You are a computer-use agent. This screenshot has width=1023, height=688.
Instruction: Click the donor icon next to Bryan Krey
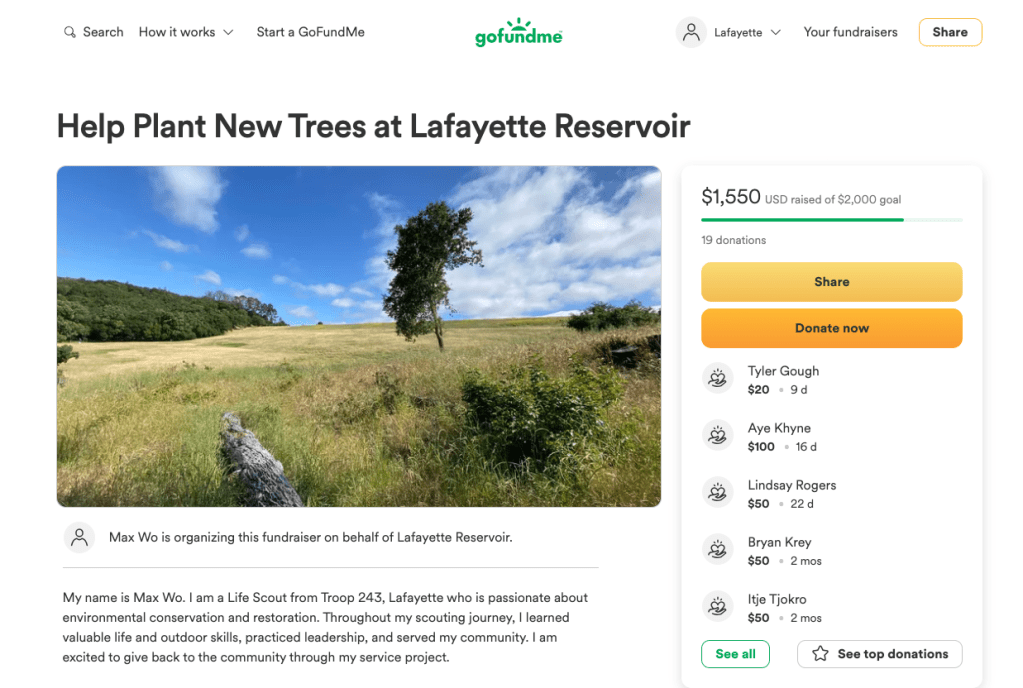point(717,549)
